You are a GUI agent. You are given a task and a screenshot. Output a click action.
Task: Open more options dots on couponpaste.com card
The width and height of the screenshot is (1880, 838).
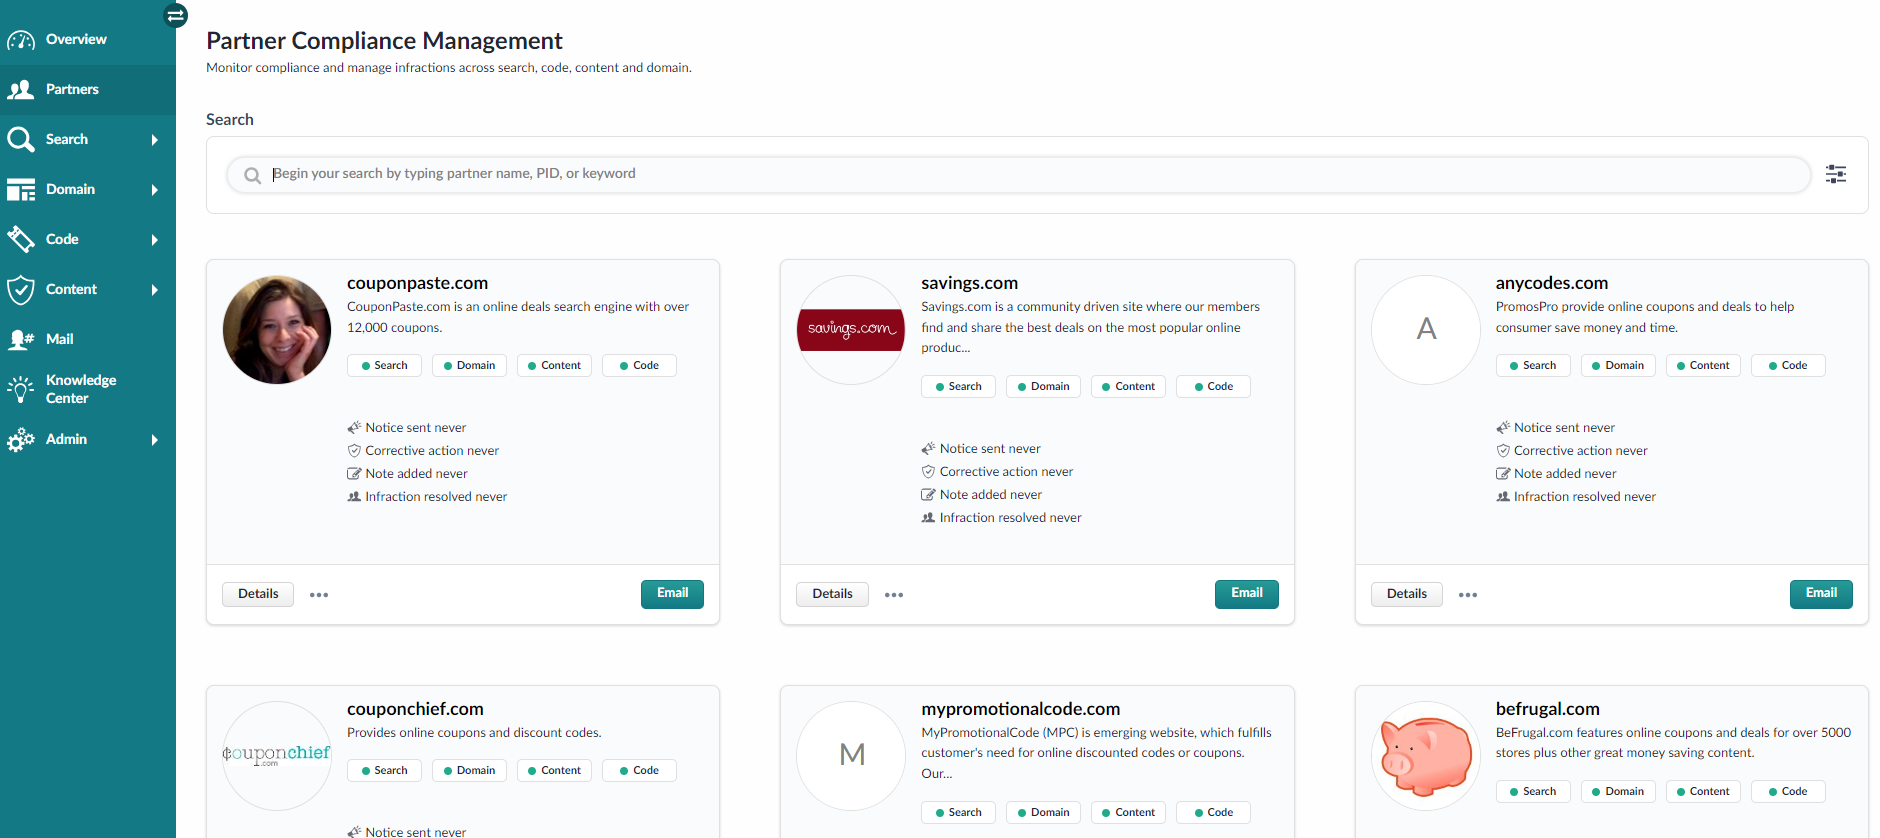(319, 595)
